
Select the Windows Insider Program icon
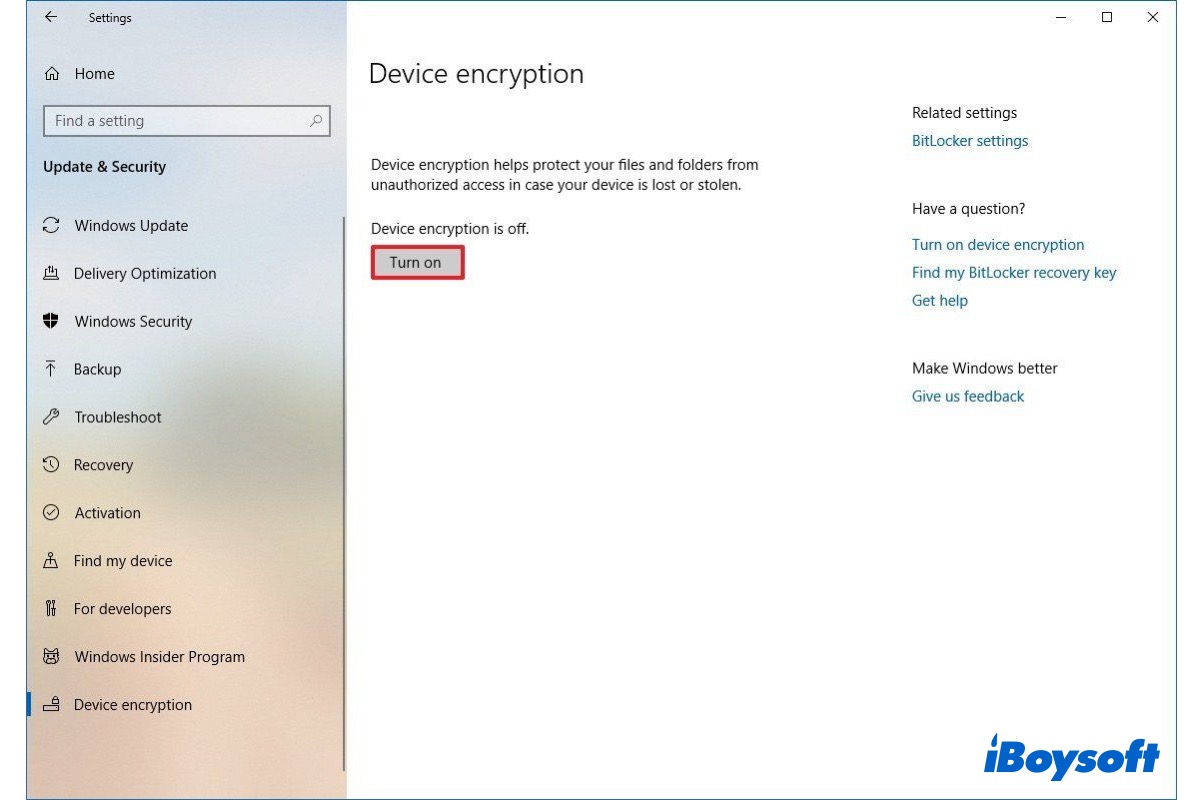click(x=52, y=656)
